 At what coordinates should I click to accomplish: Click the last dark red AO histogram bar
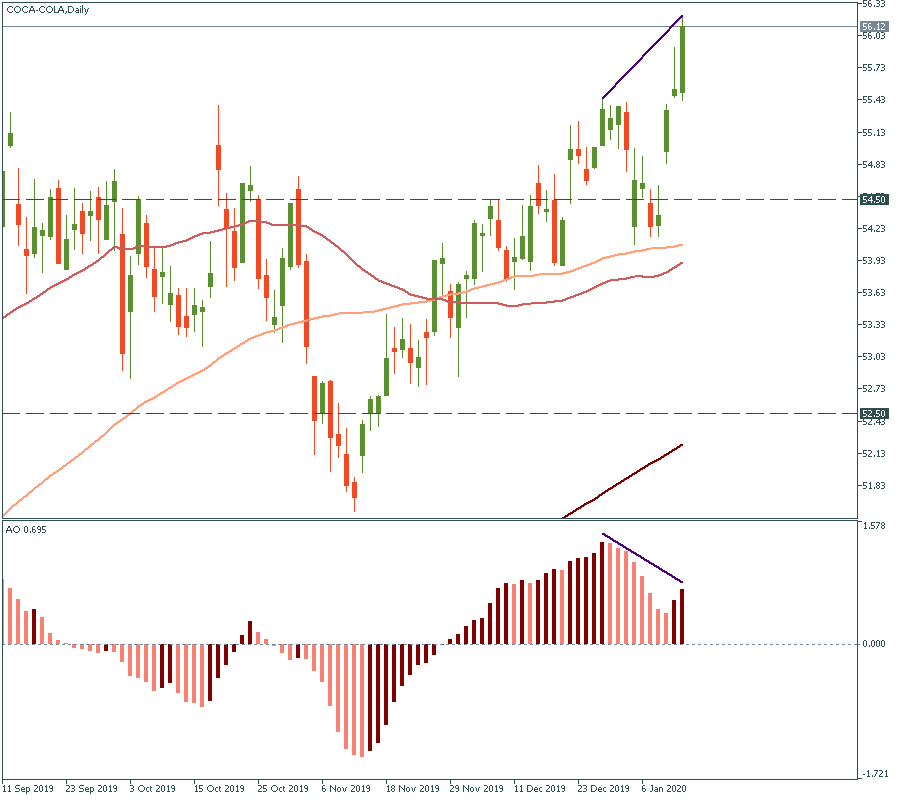(x=682, y=616)
